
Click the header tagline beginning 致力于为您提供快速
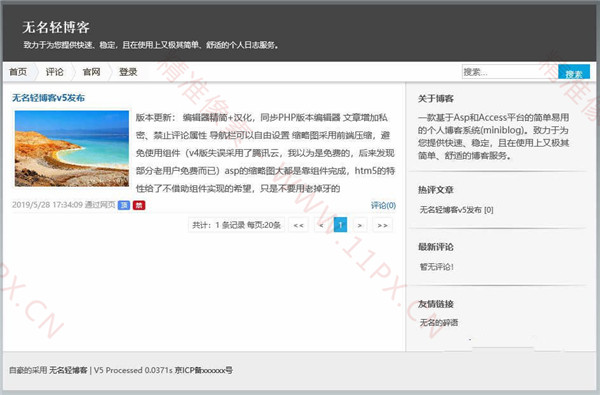coord(151,45)
